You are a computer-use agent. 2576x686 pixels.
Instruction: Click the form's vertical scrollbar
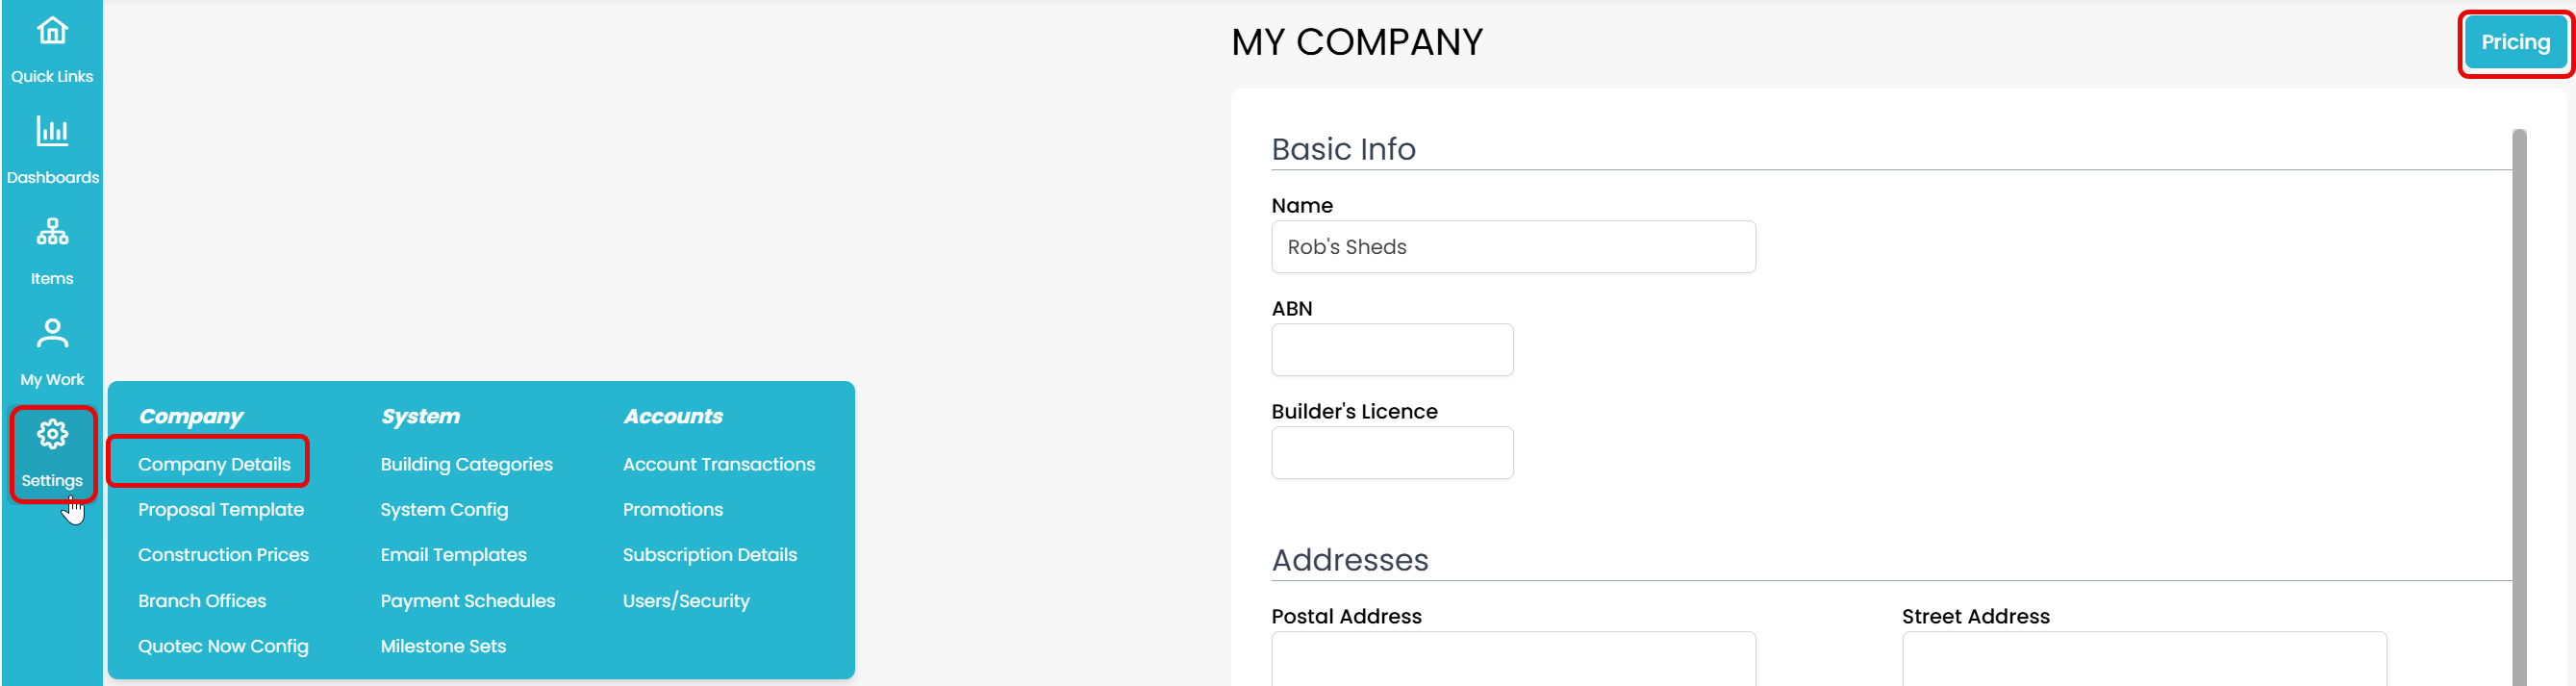click(x=2518, y=400)
